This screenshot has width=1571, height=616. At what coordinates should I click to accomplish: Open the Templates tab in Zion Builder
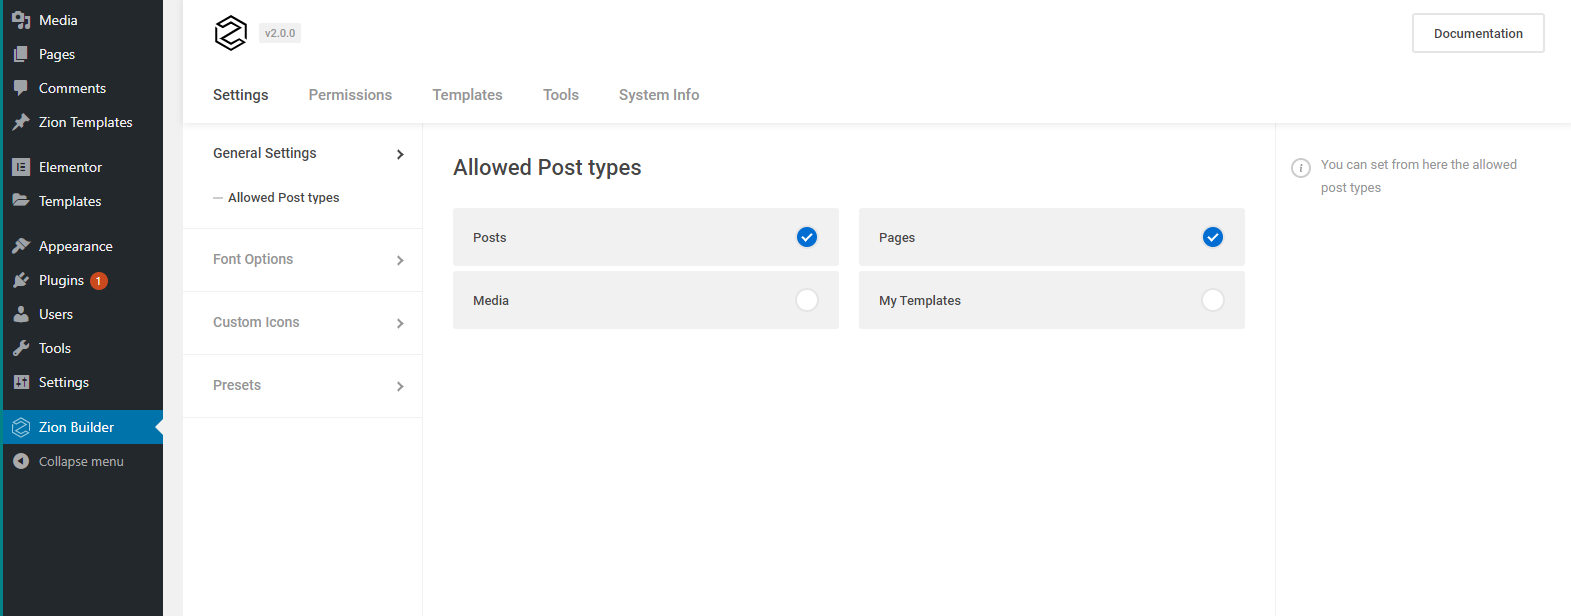468,95
